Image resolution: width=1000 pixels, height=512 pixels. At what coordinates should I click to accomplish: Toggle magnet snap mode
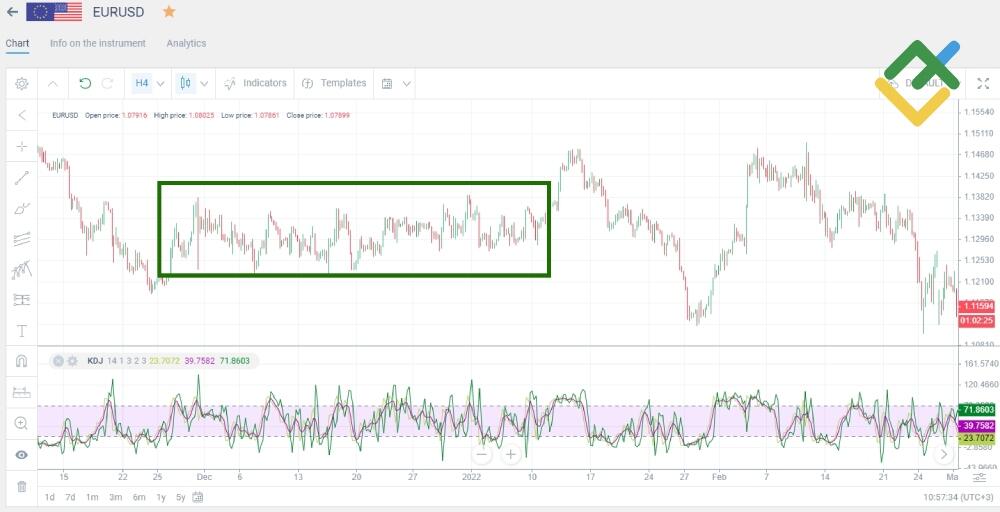pos(22,362)
